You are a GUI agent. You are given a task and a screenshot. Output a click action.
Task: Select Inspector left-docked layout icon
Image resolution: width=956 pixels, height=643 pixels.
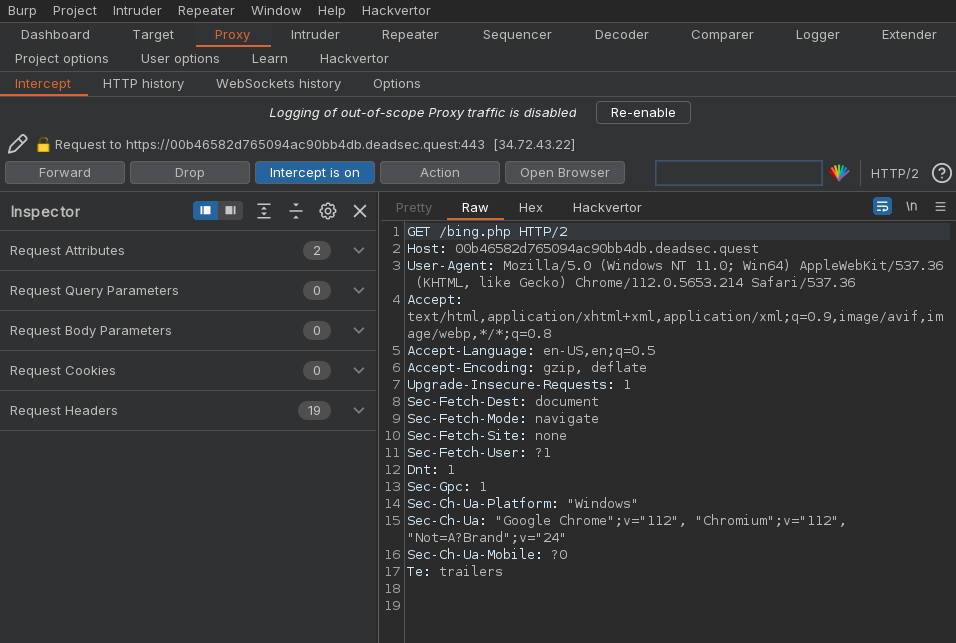pyautogui.click(x=205, y=210)
